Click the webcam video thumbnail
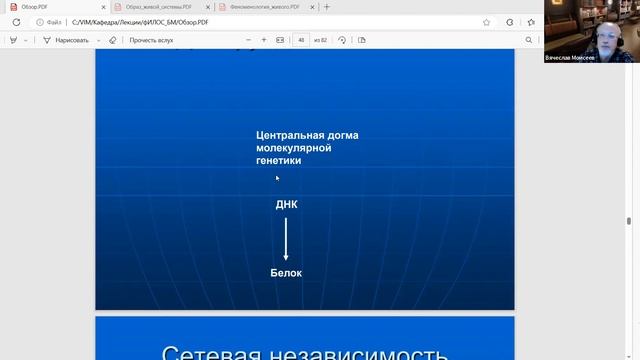Viewport: 640px width, 360px height. pos(591,31)
